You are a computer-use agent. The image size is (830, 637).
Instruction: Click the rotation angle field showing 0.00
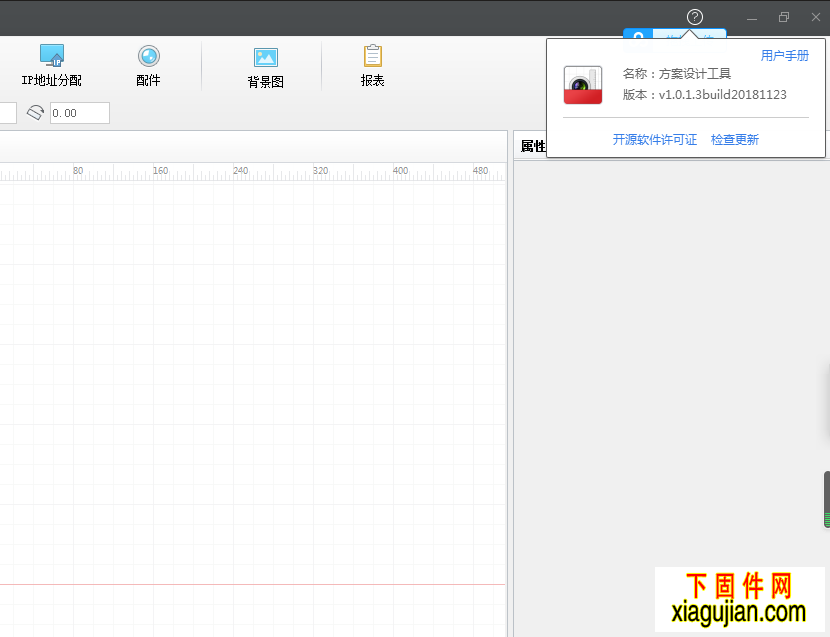coord(80,113)
